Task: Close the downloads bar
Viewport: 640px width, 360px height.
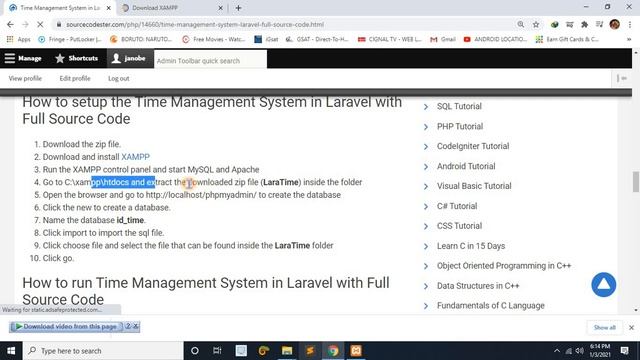Action: pyautogui.click(x=631, y=327)
